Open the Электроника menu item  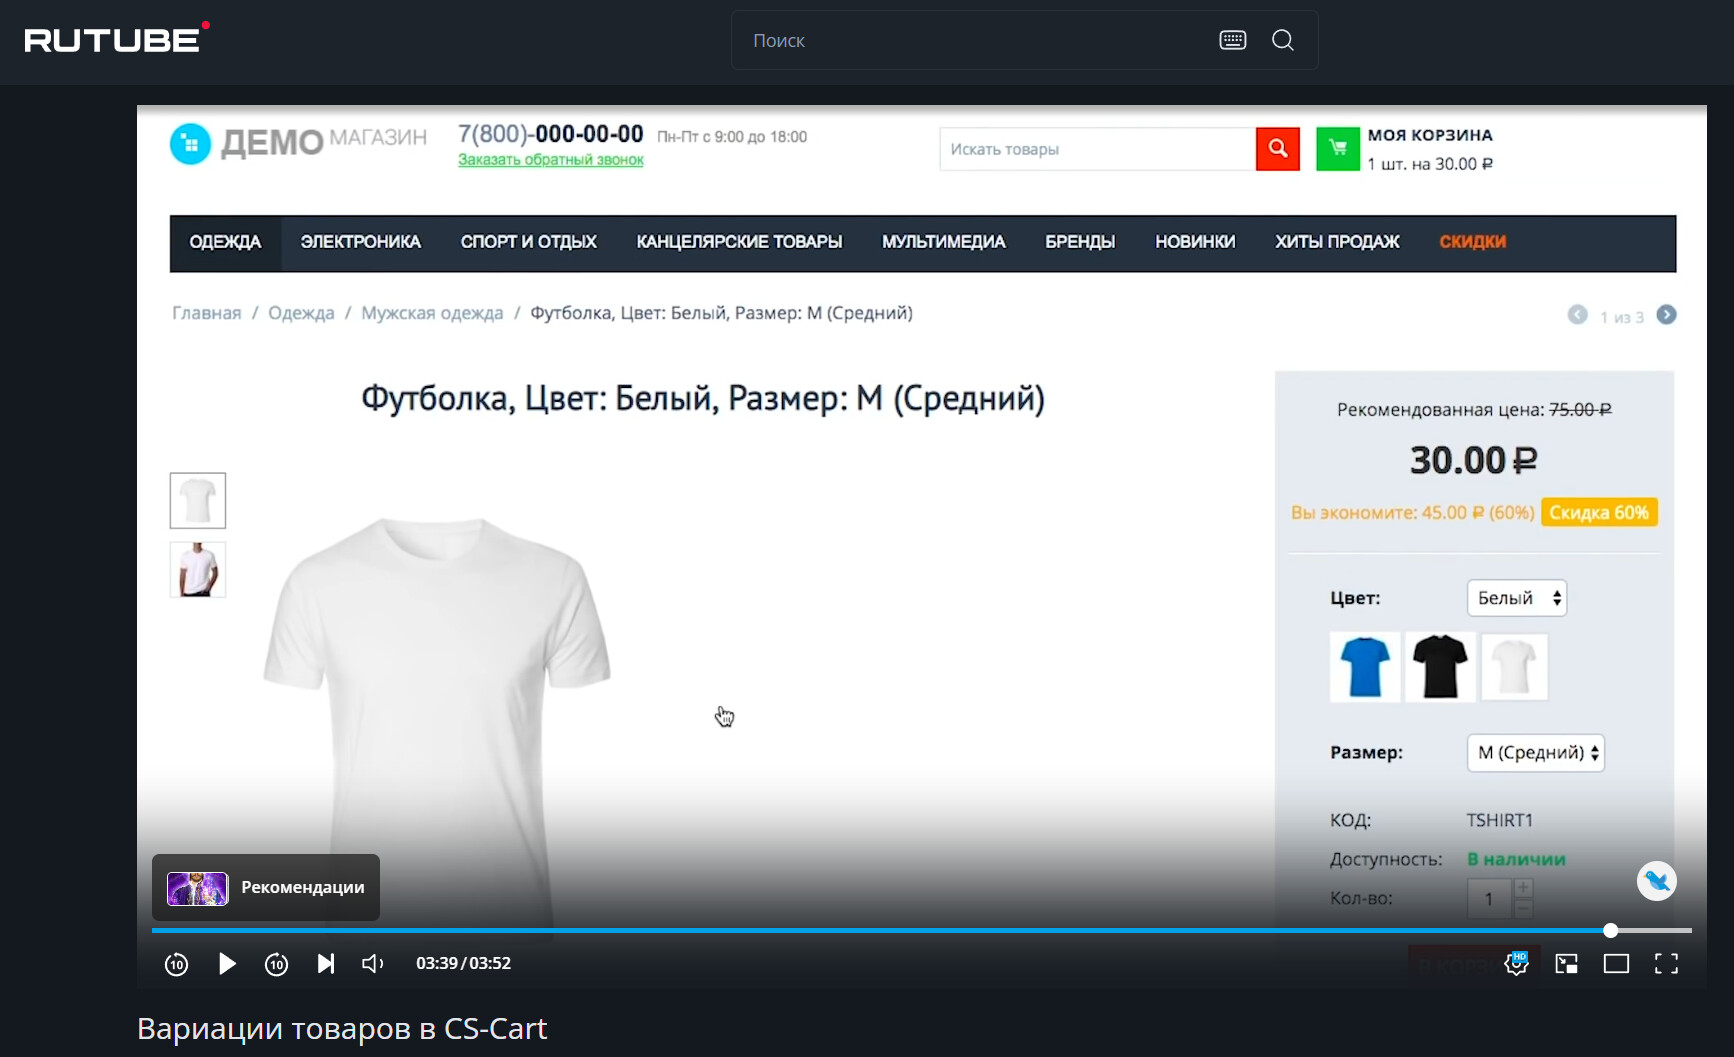[x=360, y=242]
